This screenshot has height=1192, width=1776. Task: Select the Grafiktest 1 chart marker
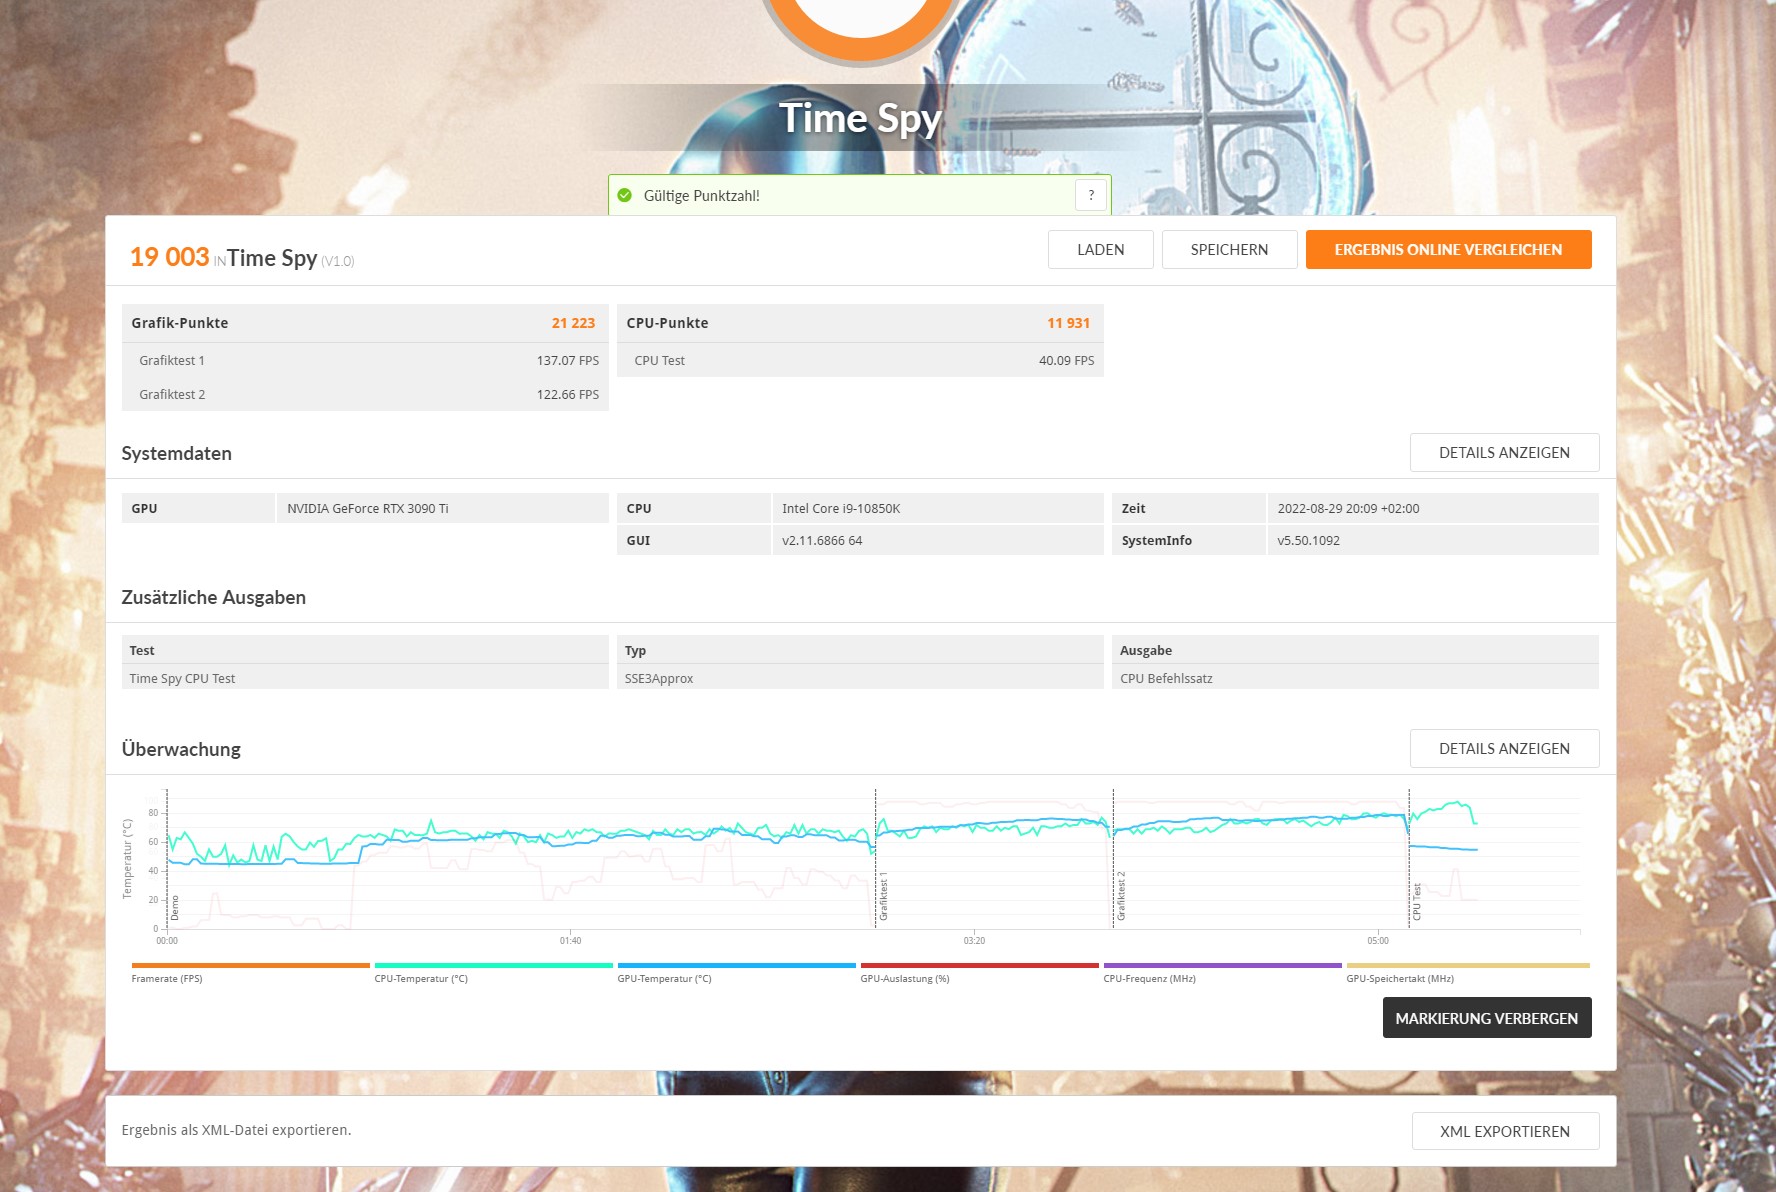point(883,896)
